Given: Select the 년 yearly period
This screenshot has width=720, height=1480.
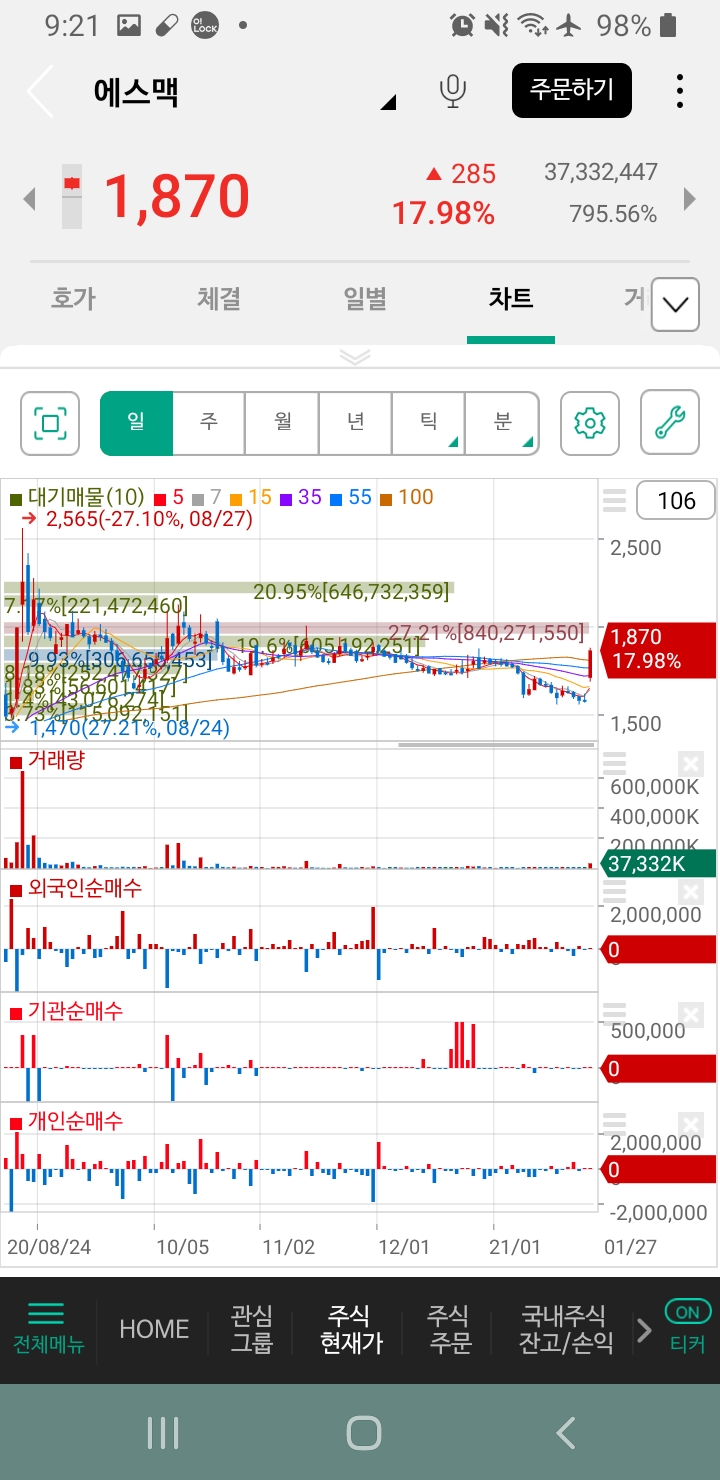Looking at the screenshot, I should [x=356, y=423].
